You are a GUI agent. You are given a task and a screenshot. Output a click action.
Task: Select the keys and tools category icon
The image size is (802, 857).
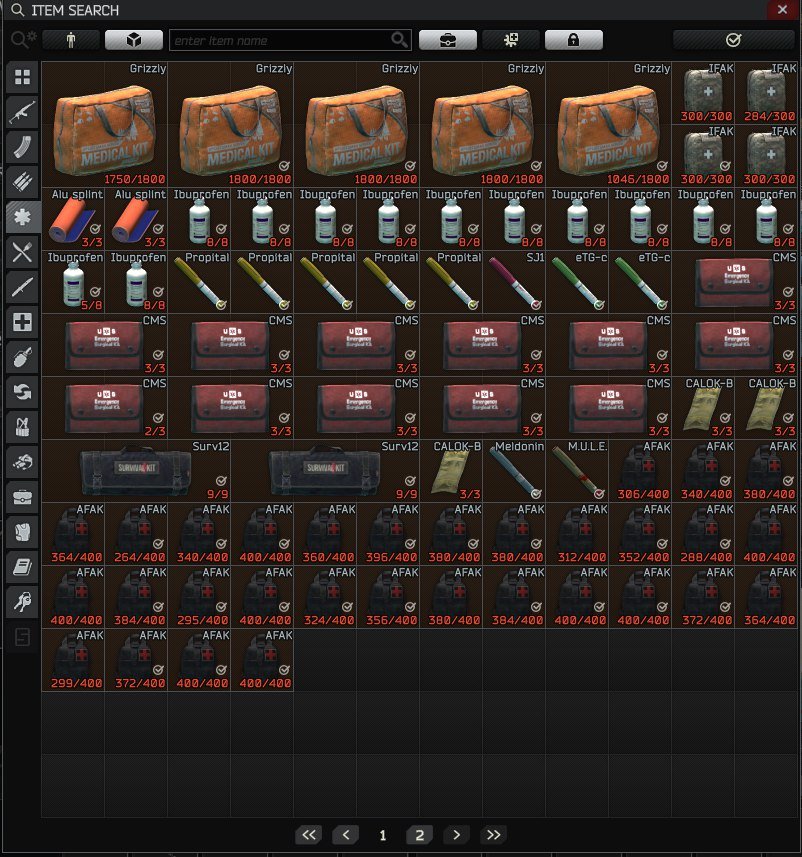[x=22, y=602]
